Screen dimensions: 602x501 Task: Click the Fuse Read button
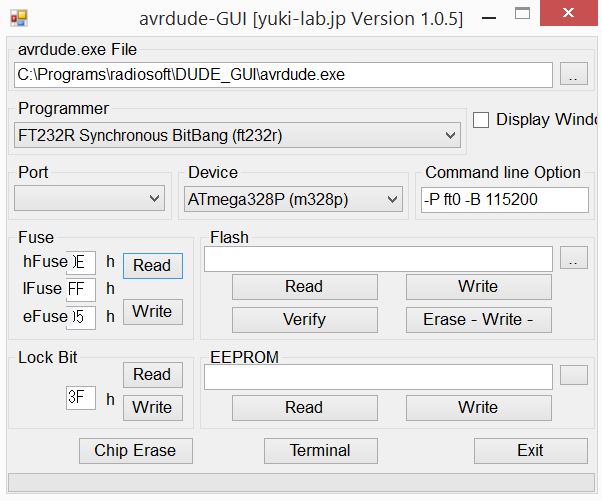[x=152, y=266]
